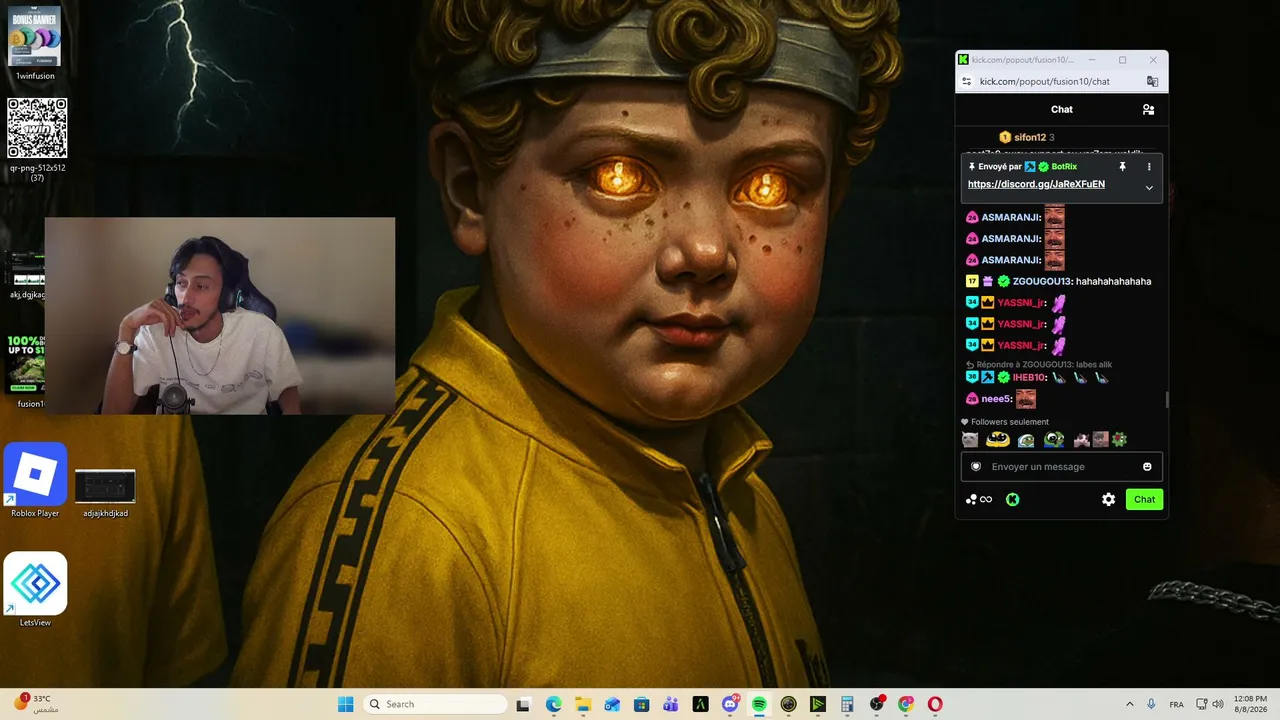Click username IHEB10 in chat
The image size is (1280, 720).
coord(1028,378)
